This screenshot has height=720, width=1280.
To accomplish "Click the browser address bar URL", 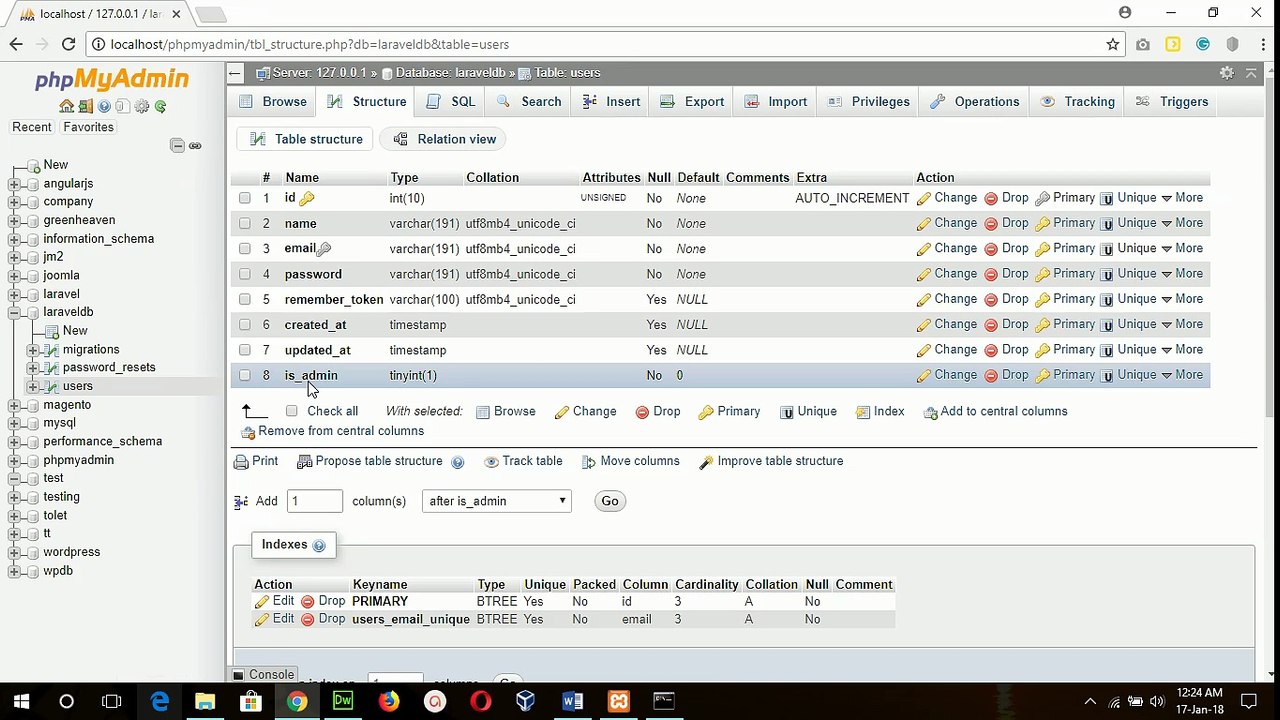I will [x=310, y=44].
